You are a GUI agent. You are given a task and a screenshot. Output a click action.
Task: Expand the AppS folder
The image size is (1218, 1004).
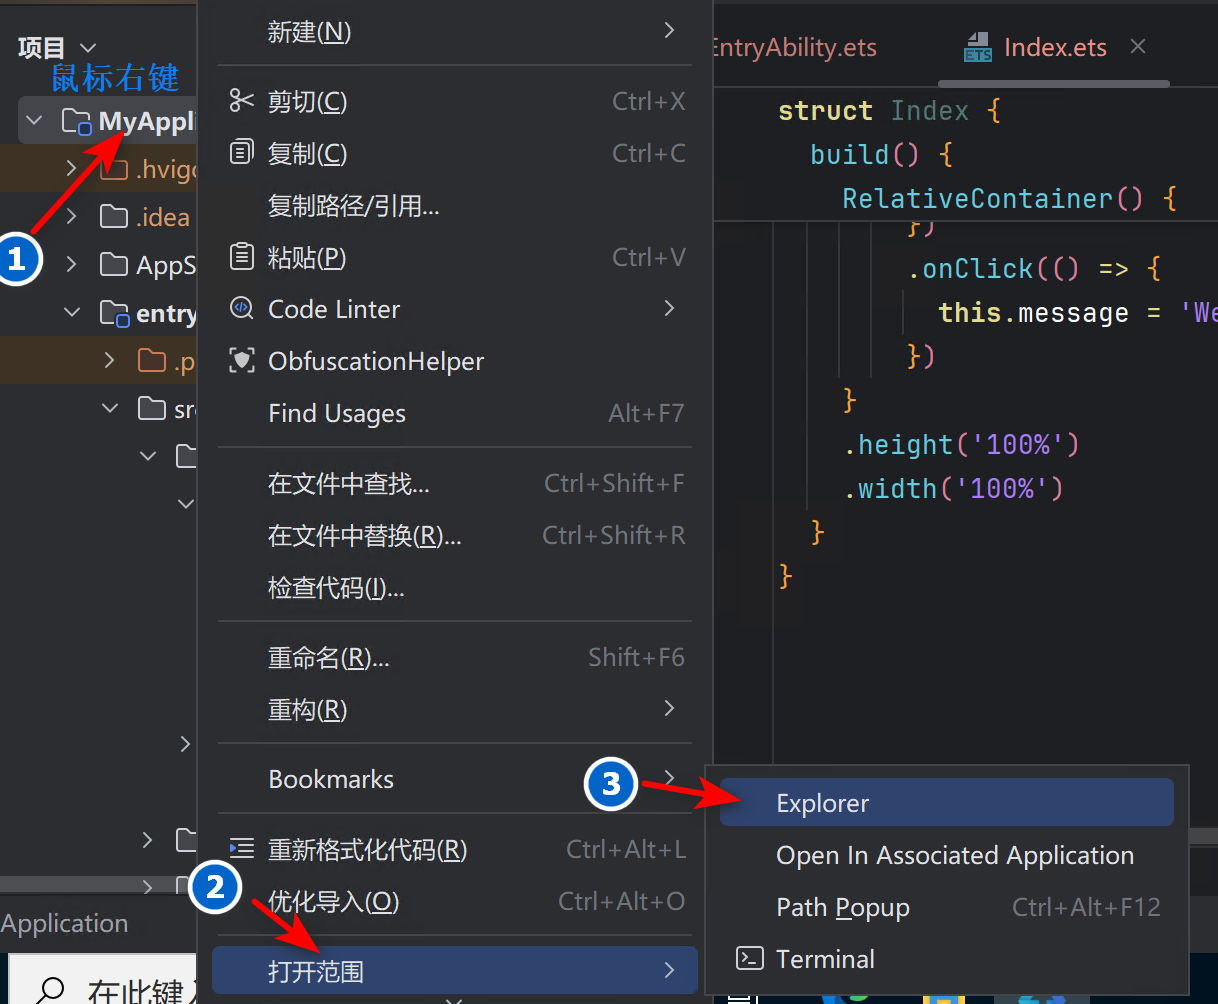click(72, 265)
